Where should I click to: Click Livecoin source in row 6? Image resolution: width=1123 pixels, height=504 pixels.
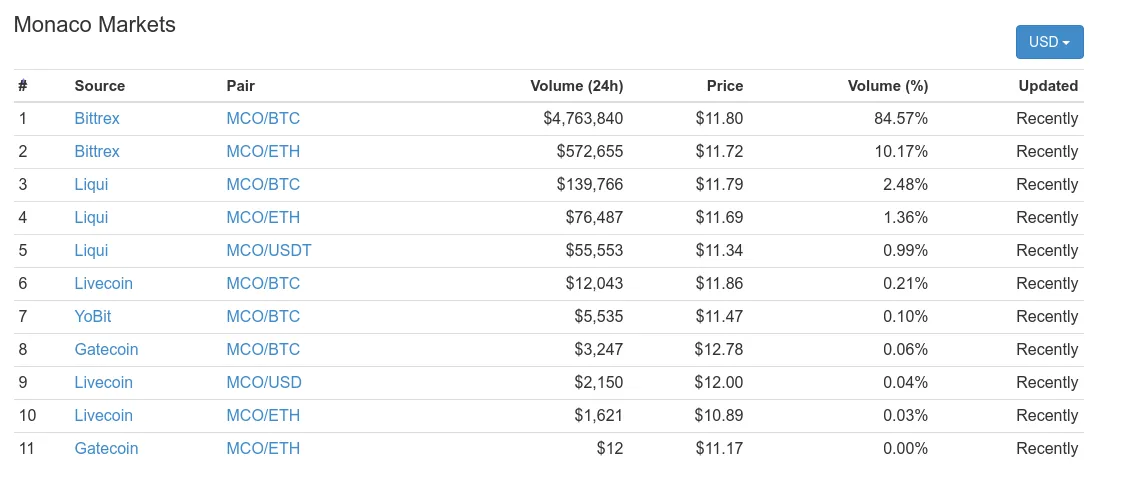click(x=103, y=284)
